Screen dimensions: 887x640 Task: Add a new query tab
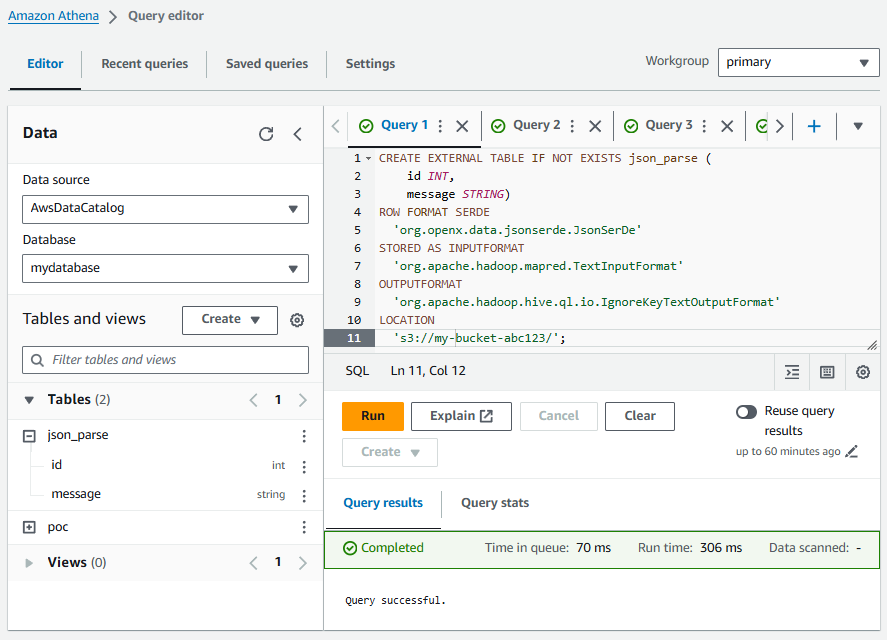[x=814, y=126]
